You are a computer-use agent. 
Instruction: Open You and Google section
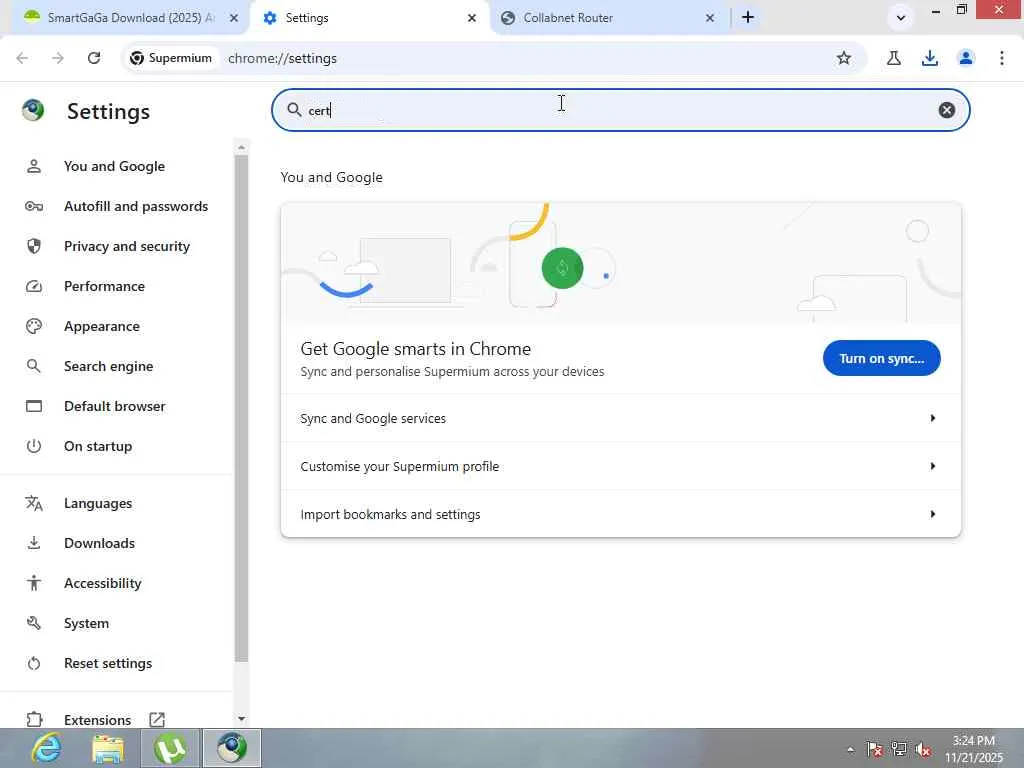coord(114,166)
